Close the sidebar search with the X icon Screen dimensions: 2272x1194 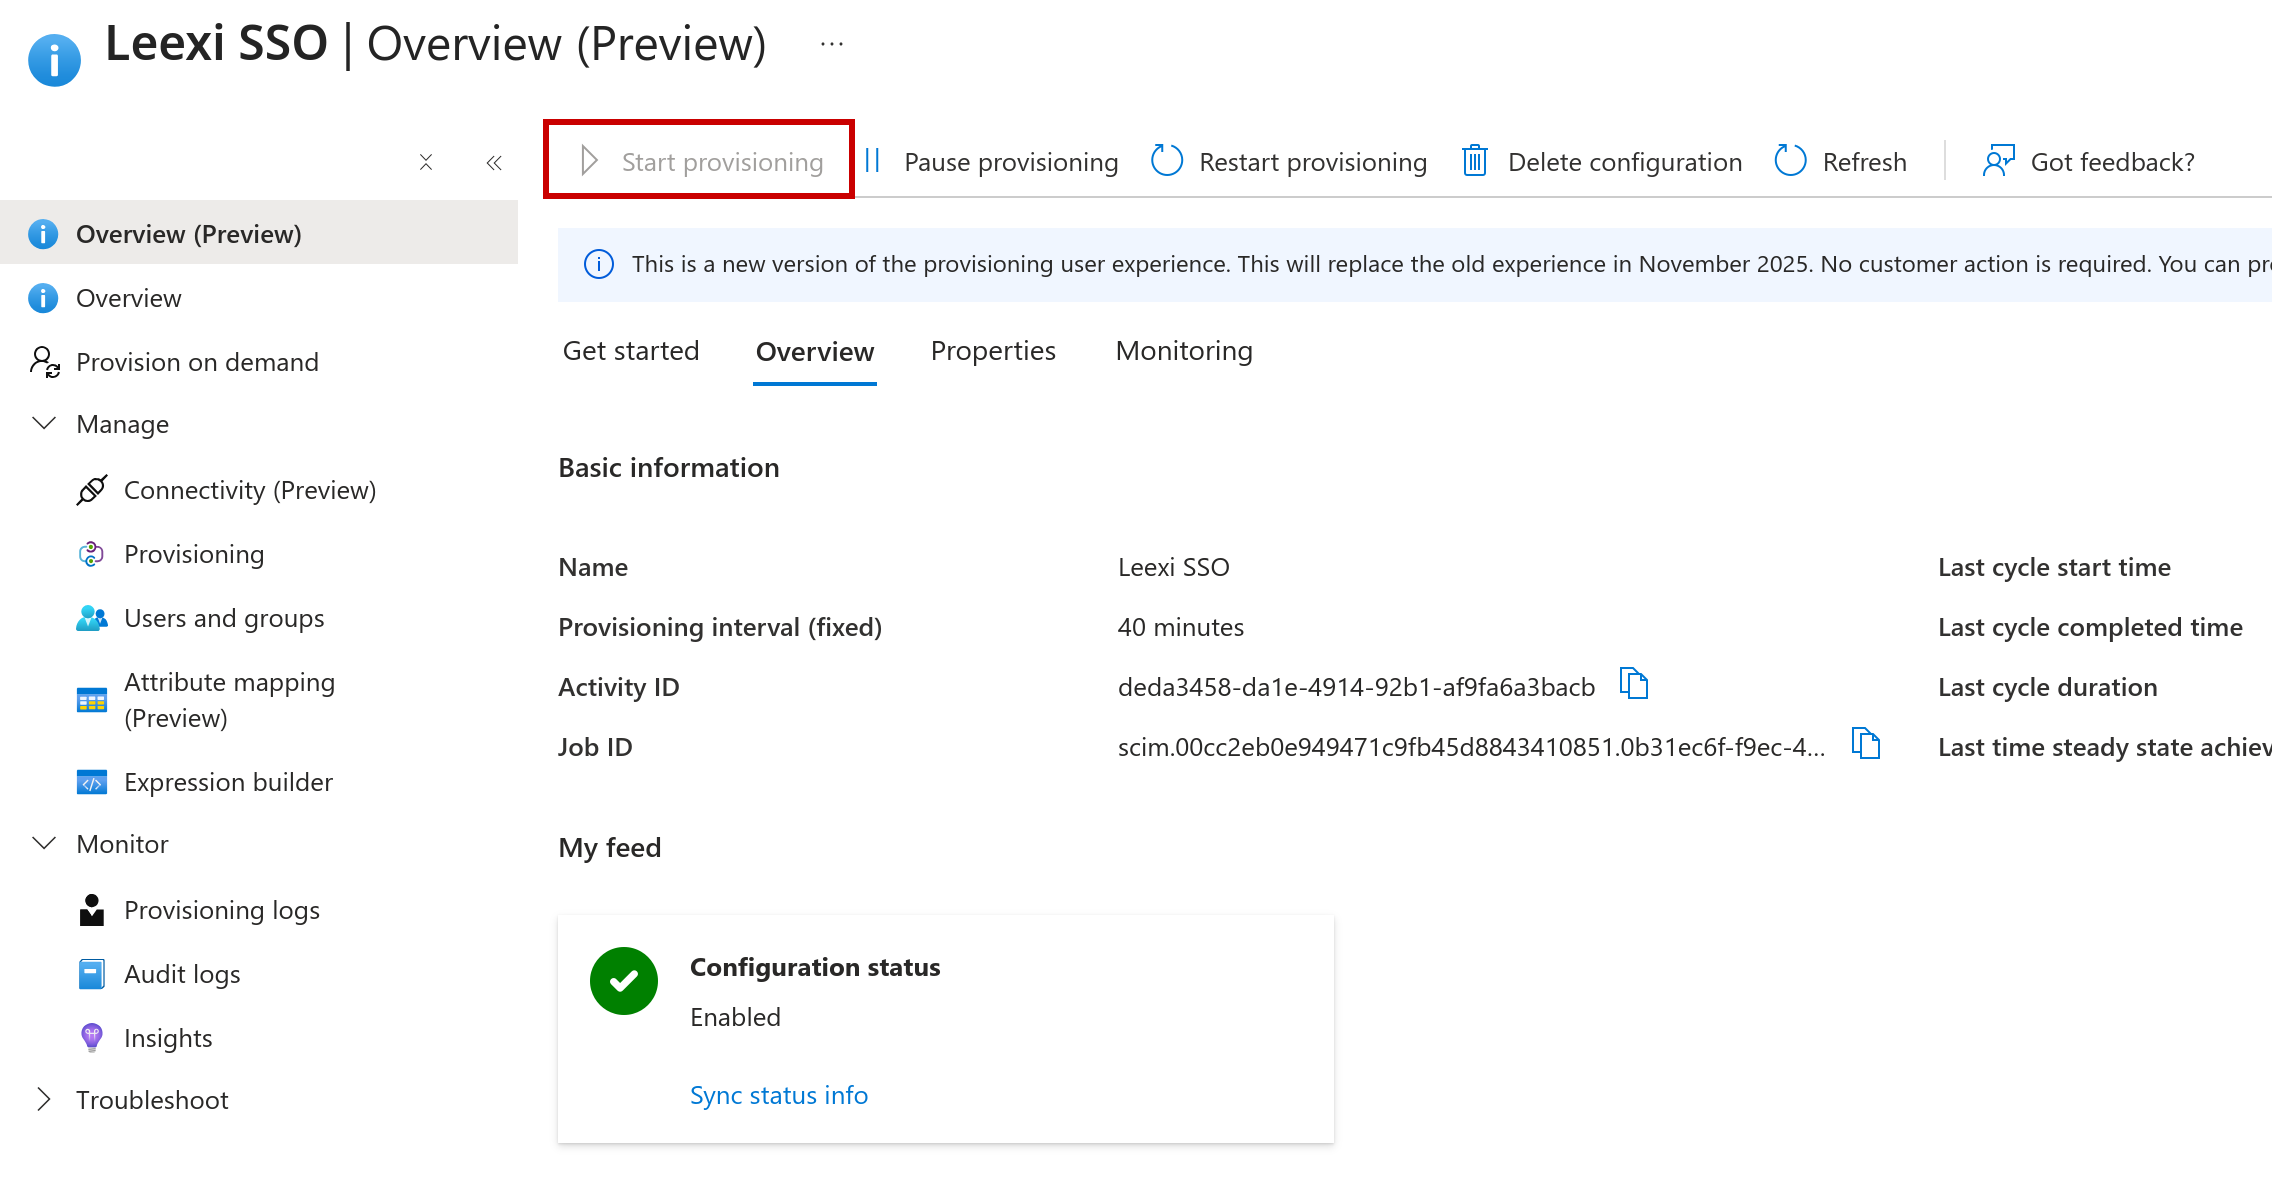[426, 162]
